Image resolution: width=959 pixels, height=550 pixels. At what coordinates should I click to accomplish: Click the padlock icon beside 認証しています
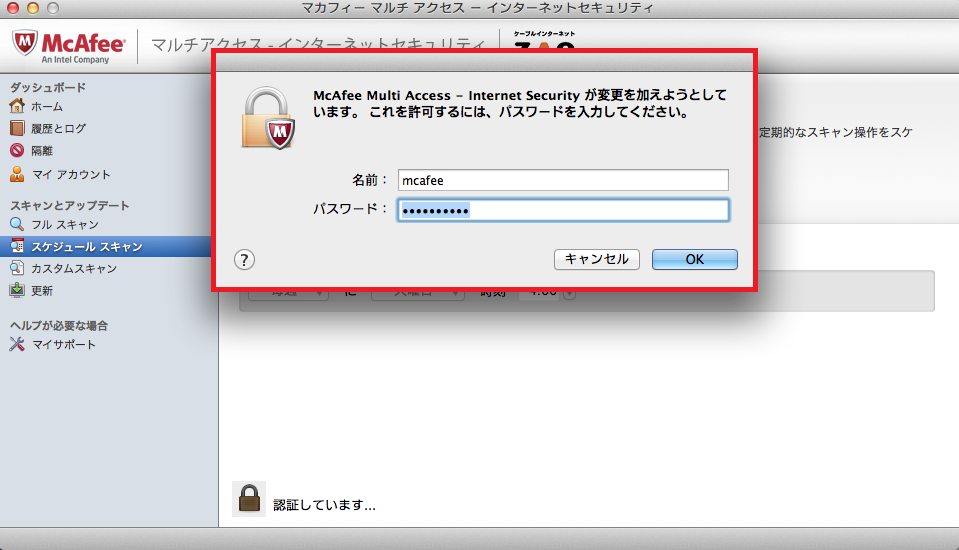pos(249,499)
